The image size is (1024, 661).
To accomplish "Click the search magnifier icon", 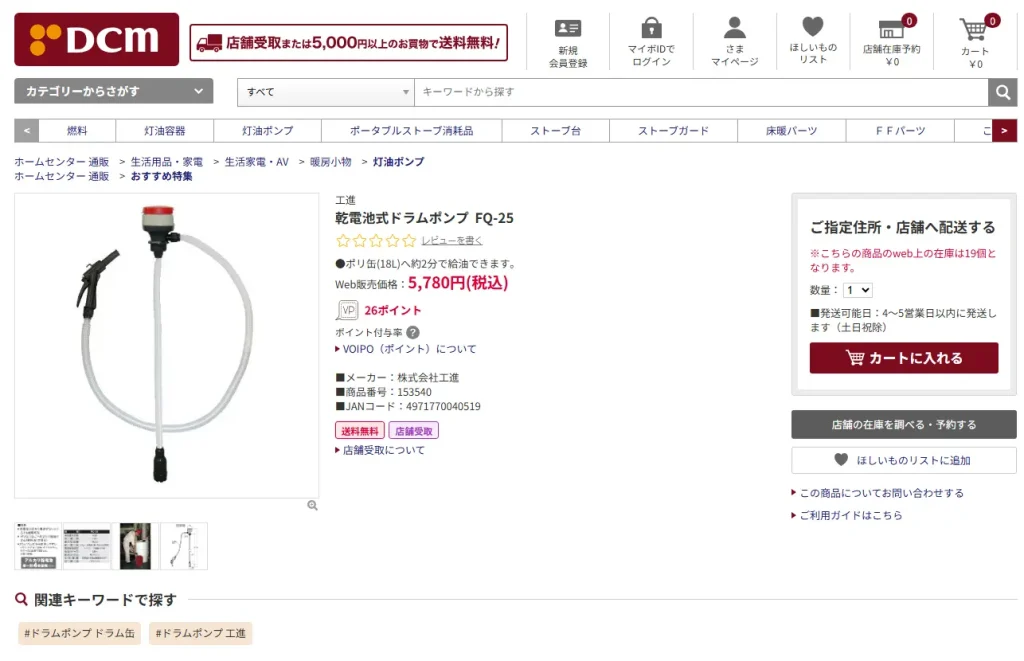I will coord(1003,92).
